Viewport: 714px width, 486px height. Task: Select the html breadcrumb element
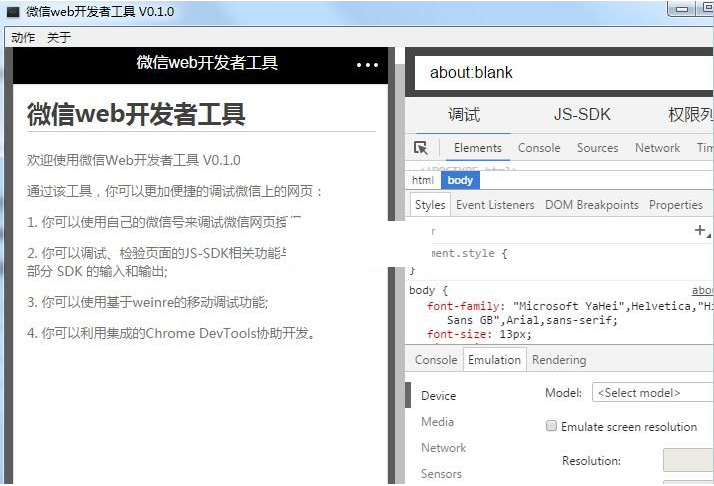pyautogui.click(x=423, y=180)
